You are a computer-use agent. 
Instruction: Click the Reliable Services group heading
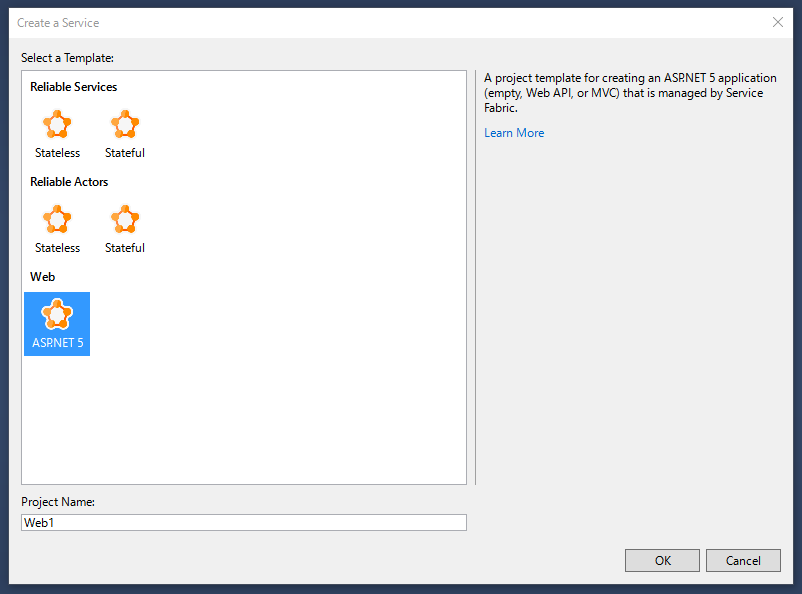[x=74, y=87]
